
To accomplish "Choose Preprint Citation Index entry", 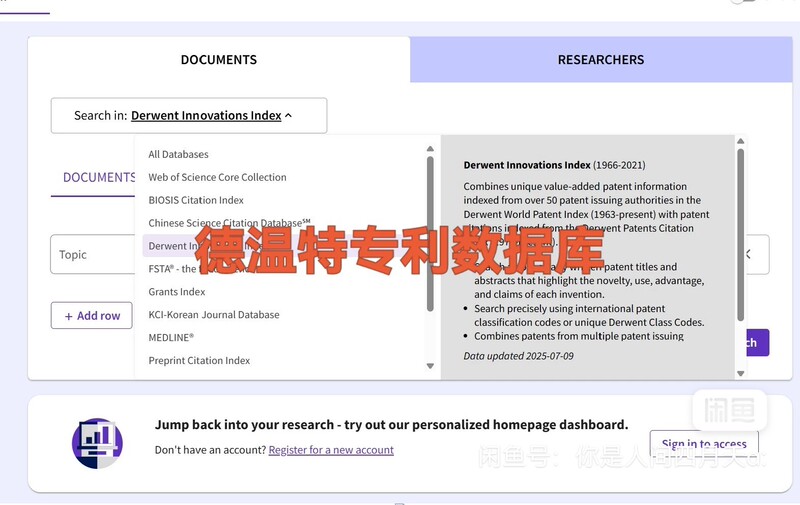I will (199, 361).
